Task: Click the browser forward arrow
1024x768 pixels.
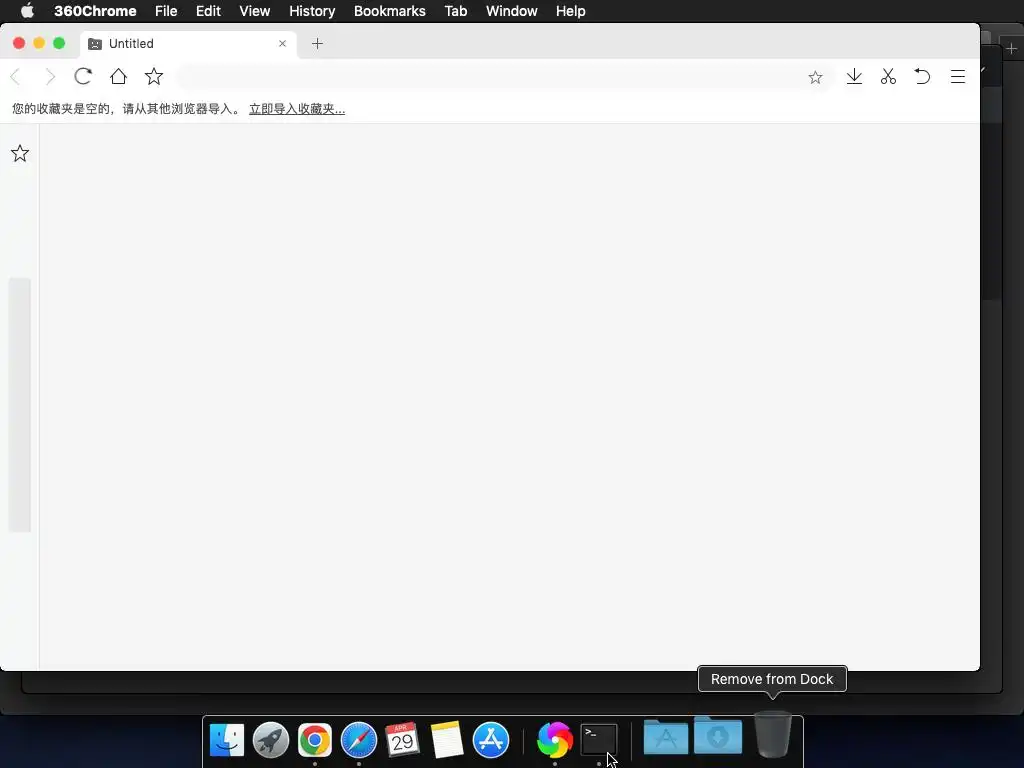Action: [x=50, y=77]
